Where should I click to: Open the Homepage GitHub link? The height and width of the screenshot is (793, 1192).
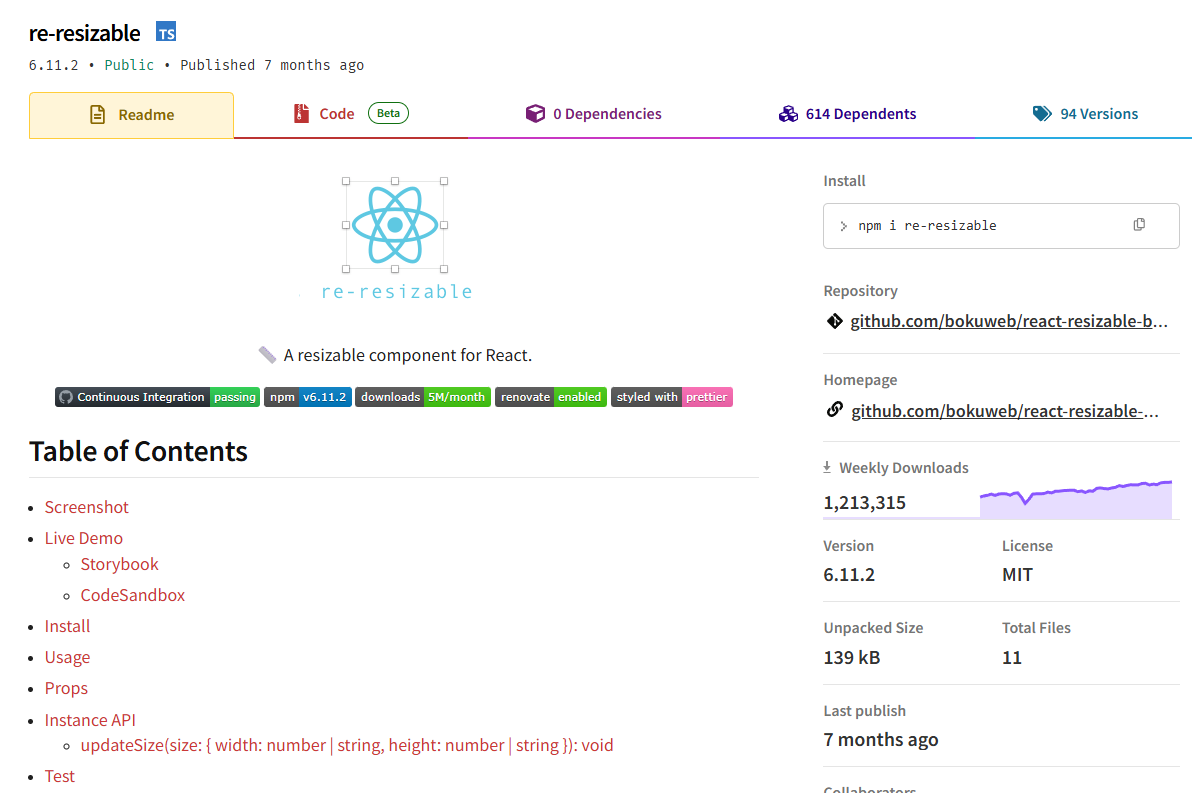coord(1005,411)
